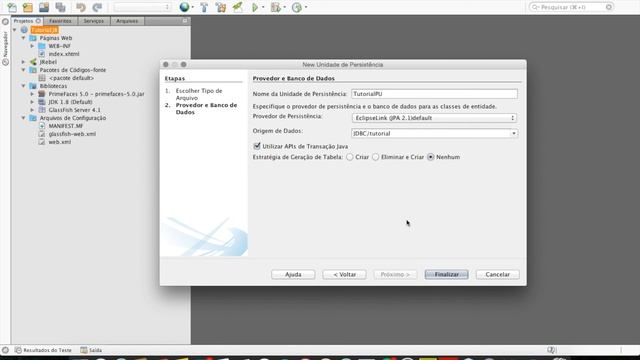Select web.xml in the project tree
Viewport: 640px width, 360px height.
pos(60,142)
